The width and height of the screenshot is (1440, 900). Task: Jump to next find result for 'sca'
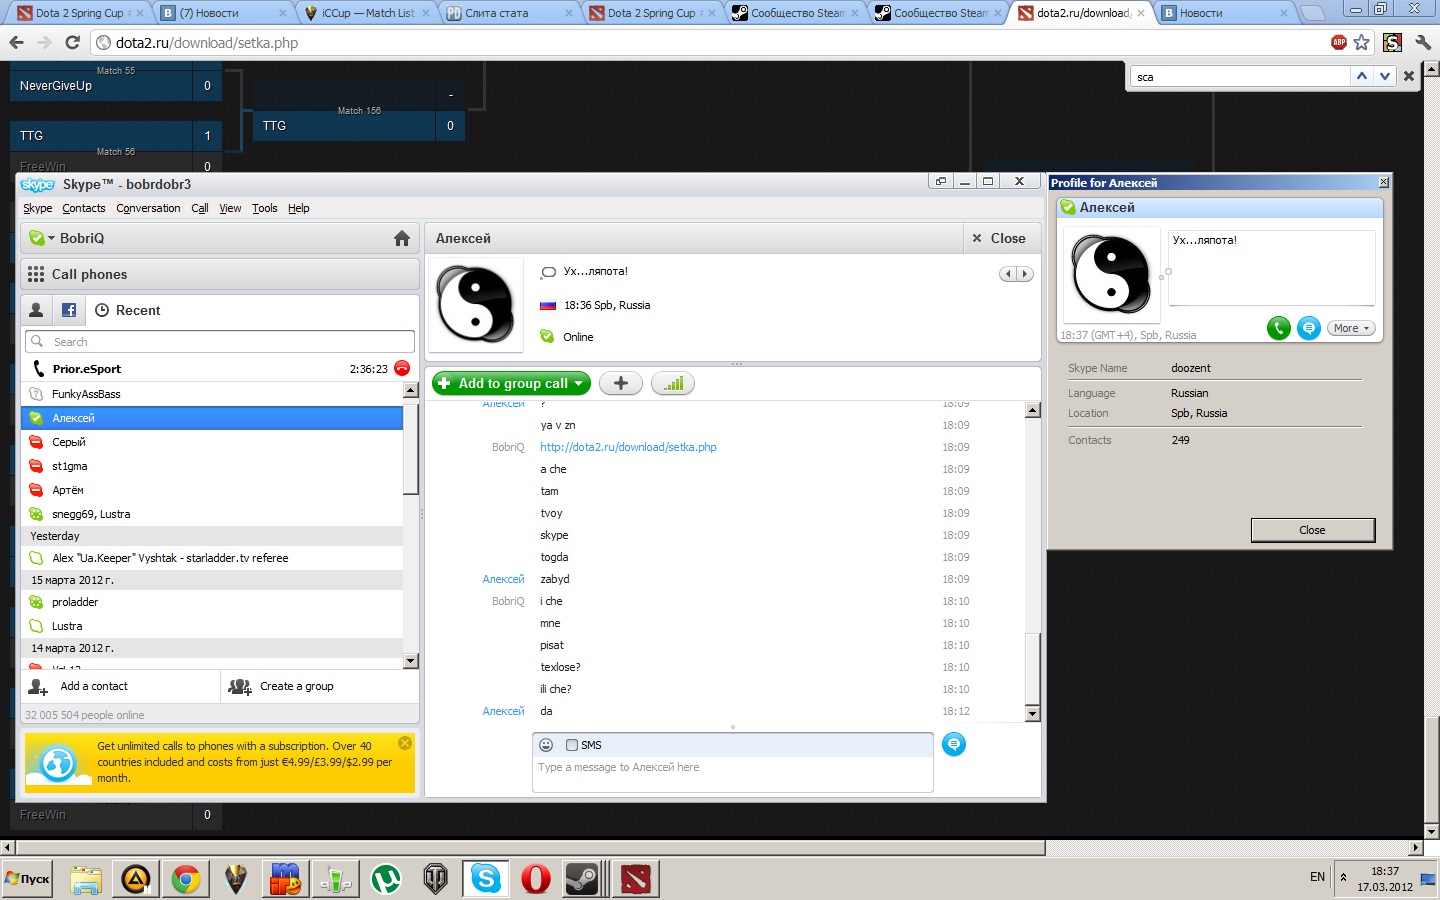click(x=1384, y=76)
